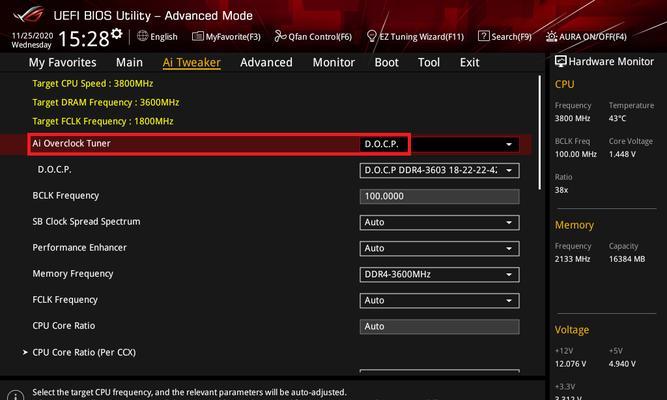Click the Qfan Control fan icon
The image size is (667, 400).
[280, 36]
